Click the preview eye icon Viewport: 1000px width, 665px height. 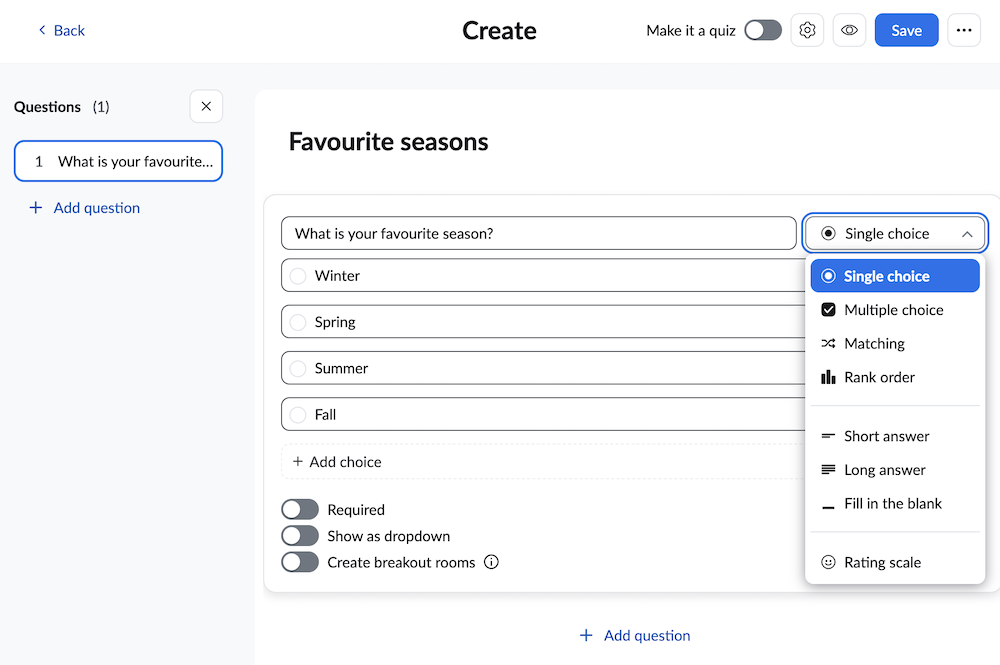coord(850,30)
